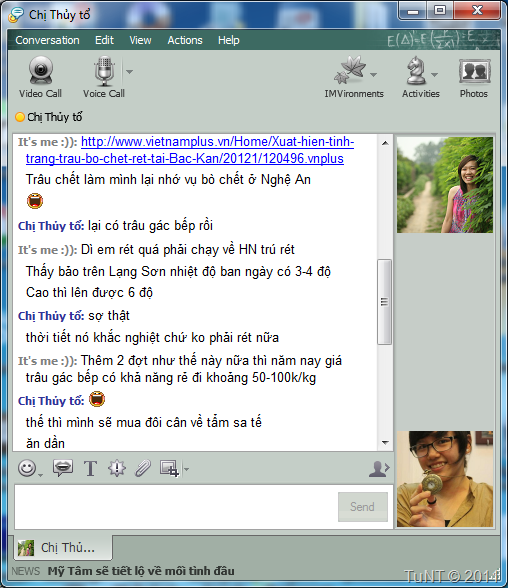Start a Video Call with the webcam icon
This screenshot has width=508, height=588.
pyautogui.click(x=40, y=70)
